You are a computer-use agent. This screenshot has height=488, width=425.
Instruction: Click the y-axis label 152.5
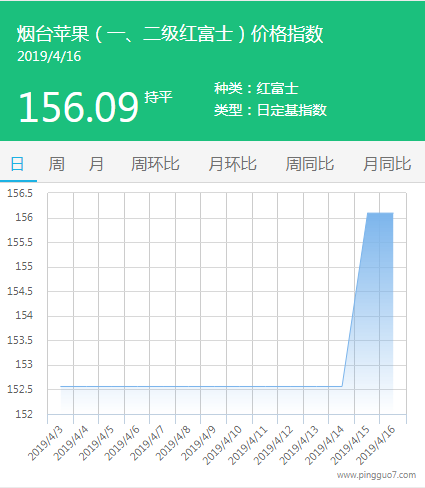click(20, 389)
